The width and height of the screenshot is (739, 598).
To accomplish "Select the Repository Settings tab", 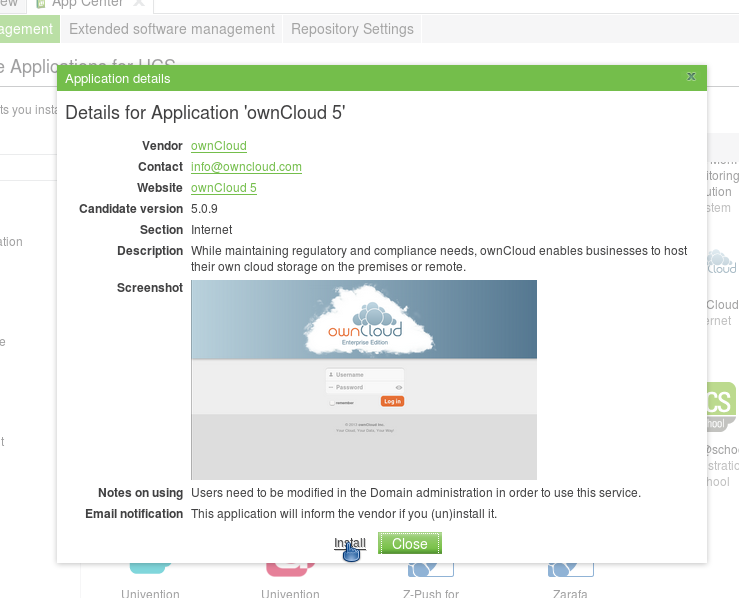I will (352, 29).
